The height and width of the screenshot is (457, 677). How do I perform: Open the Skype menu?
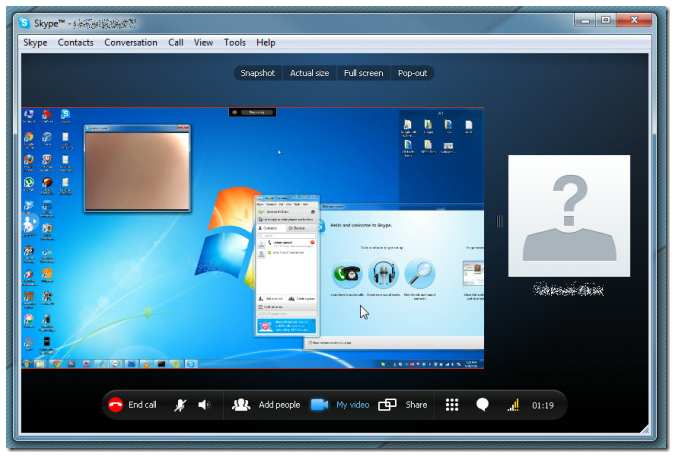35,43
